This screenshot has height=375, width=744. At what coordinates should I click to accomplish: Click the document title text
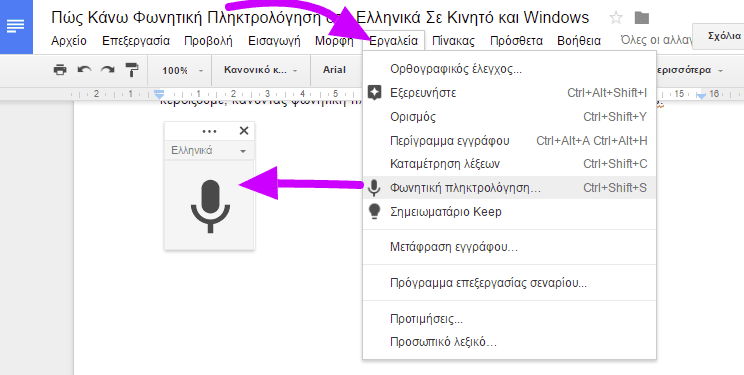(320, 18)
